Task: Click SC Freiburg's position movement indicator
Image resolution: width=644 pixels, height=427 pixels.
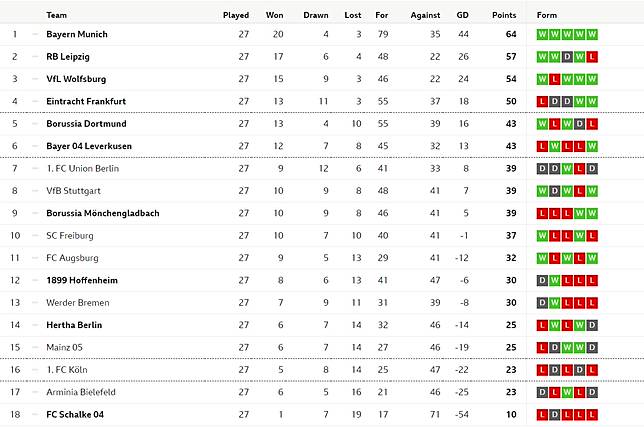Action: (x=35, y=236)
